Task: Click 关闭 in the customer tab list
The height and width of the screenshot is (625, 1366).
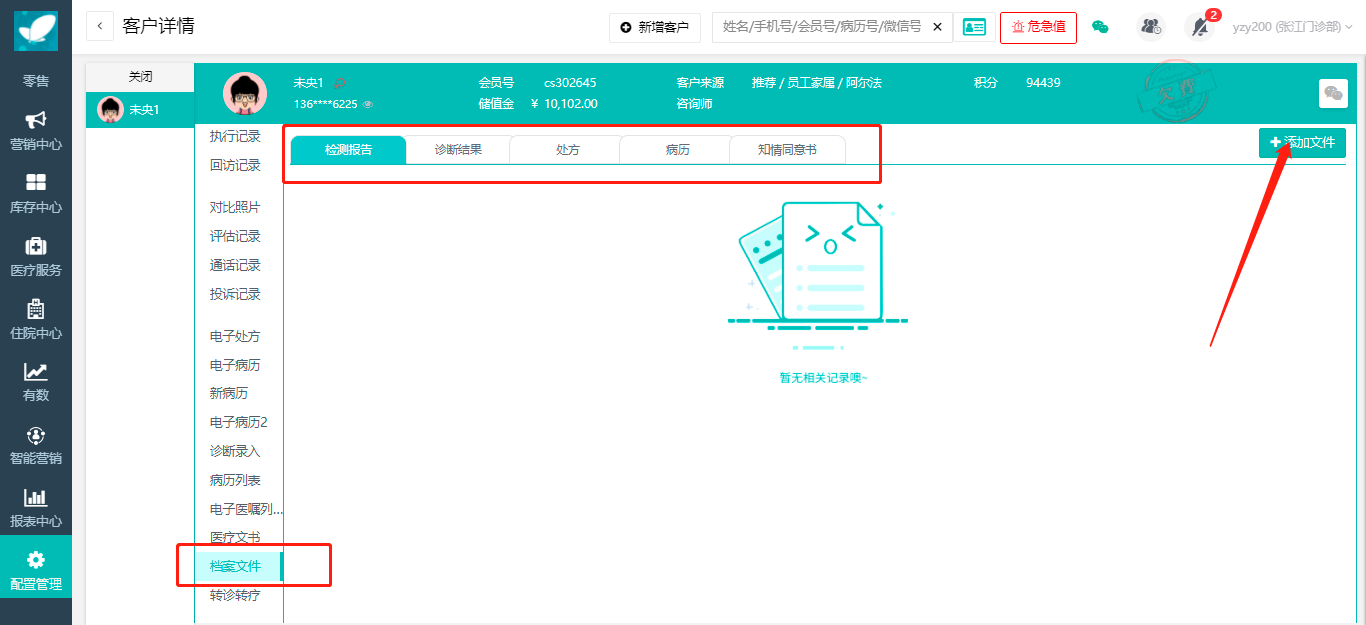Action: 141,76
